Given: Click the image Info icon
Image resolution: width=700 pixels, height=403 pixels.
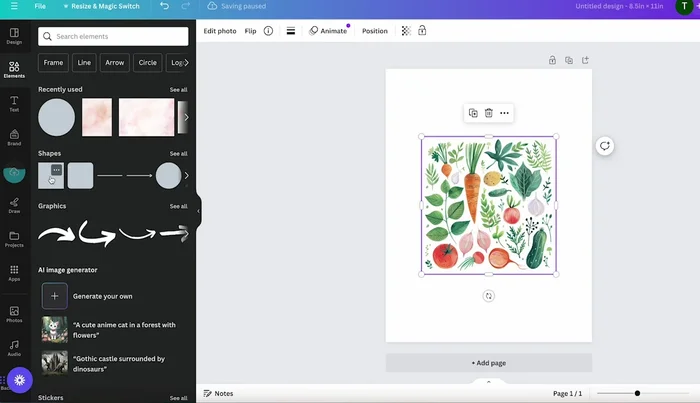Looking at the screenshot, I should click(x=268, y=31).
